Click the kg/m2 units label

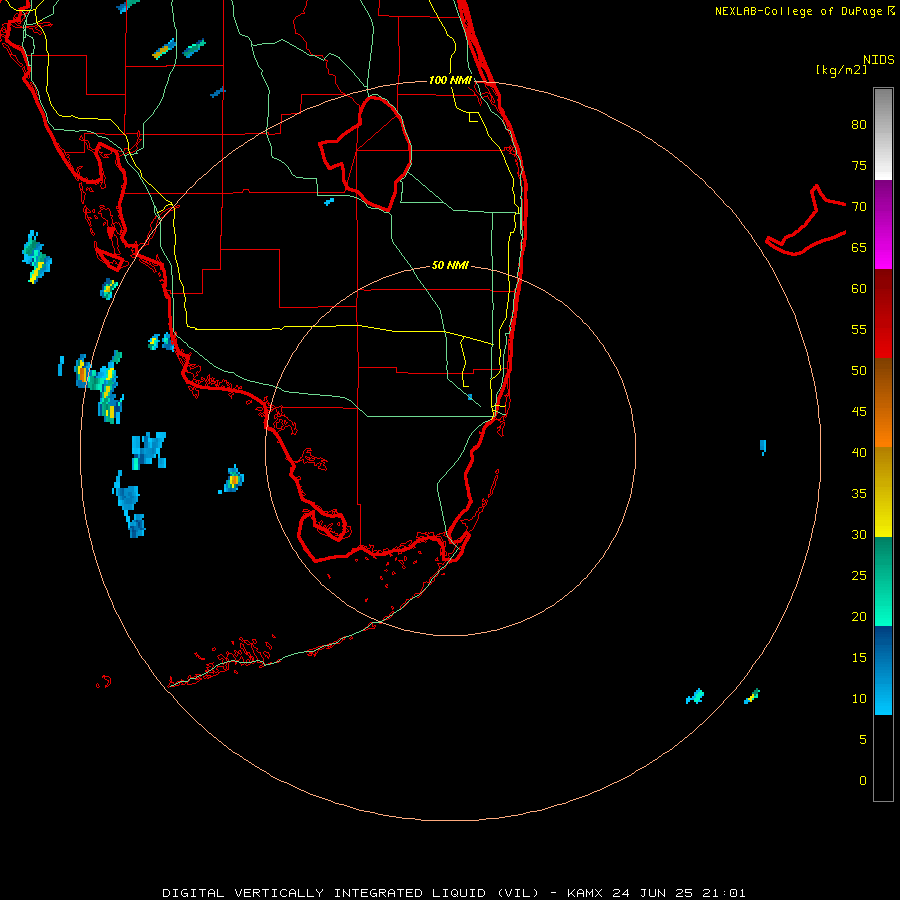point(841,70)
